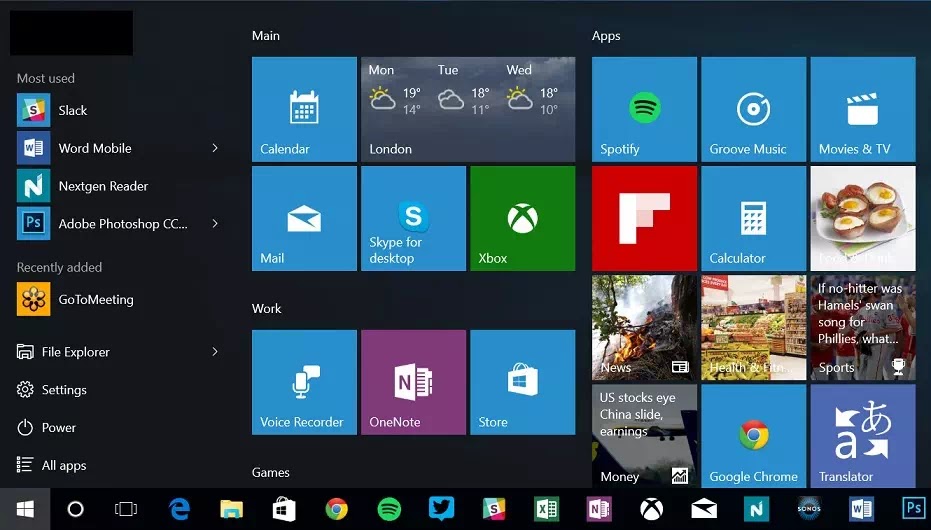Launch Excel from the taskbar

pyautogui.click(x=546, y=509)
